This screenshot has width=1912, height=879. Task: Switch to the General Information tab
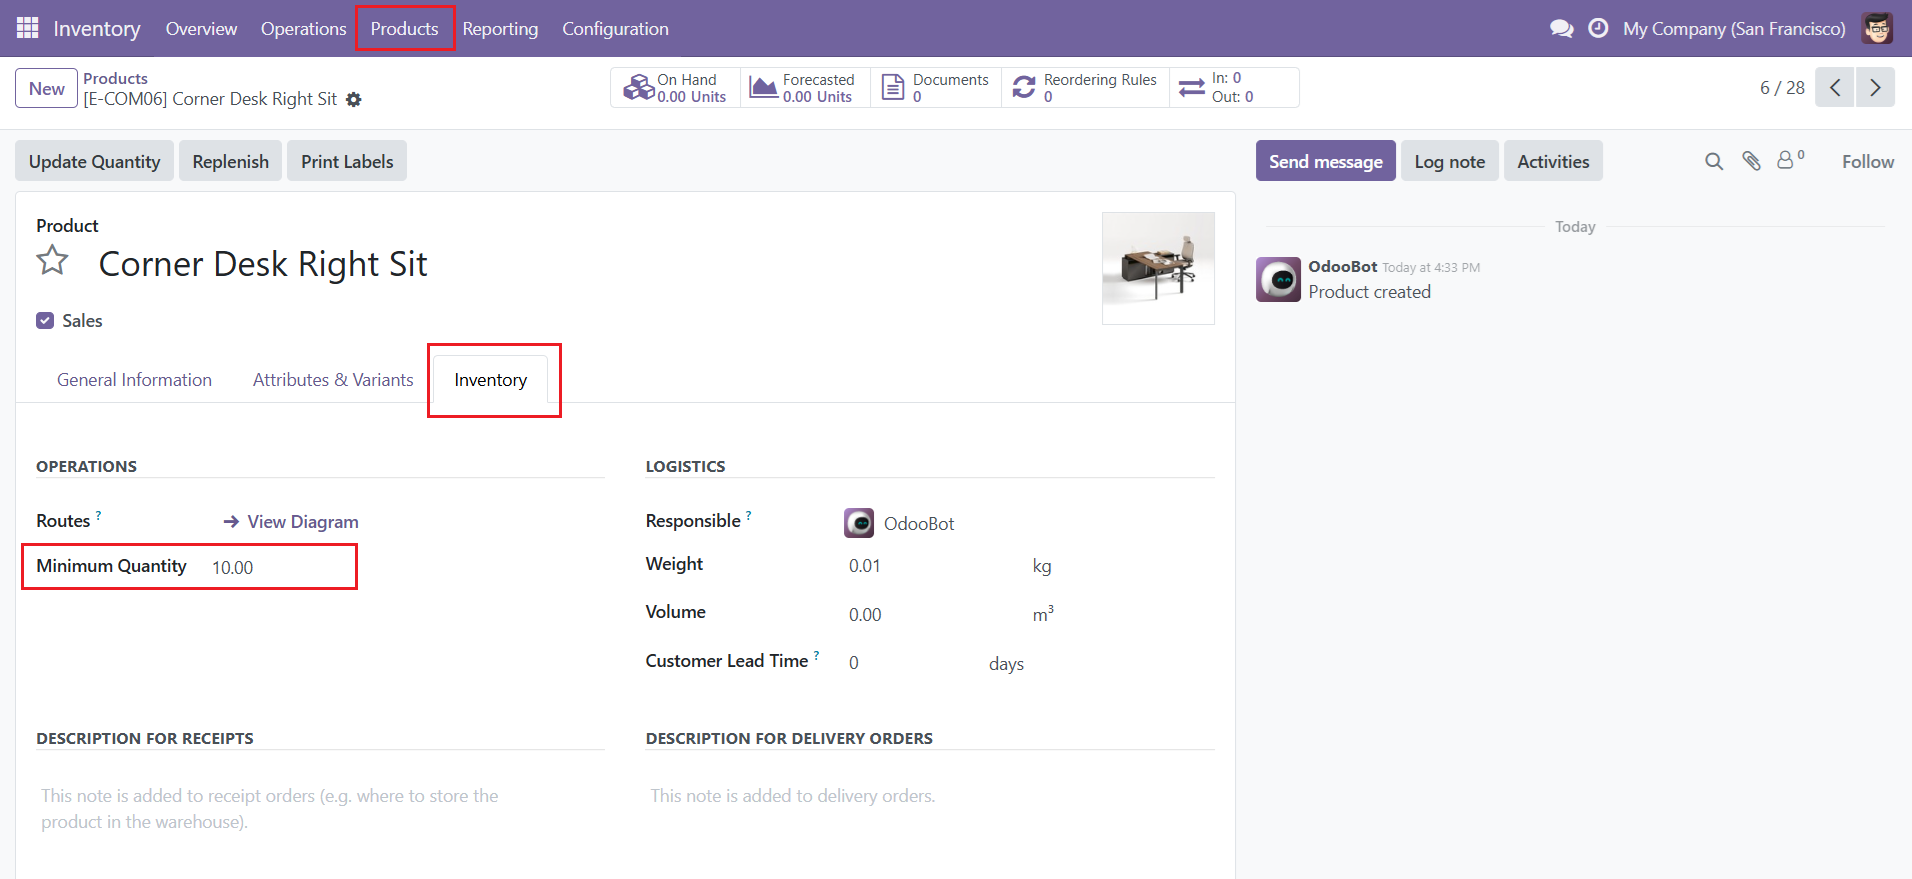[134, 380]
